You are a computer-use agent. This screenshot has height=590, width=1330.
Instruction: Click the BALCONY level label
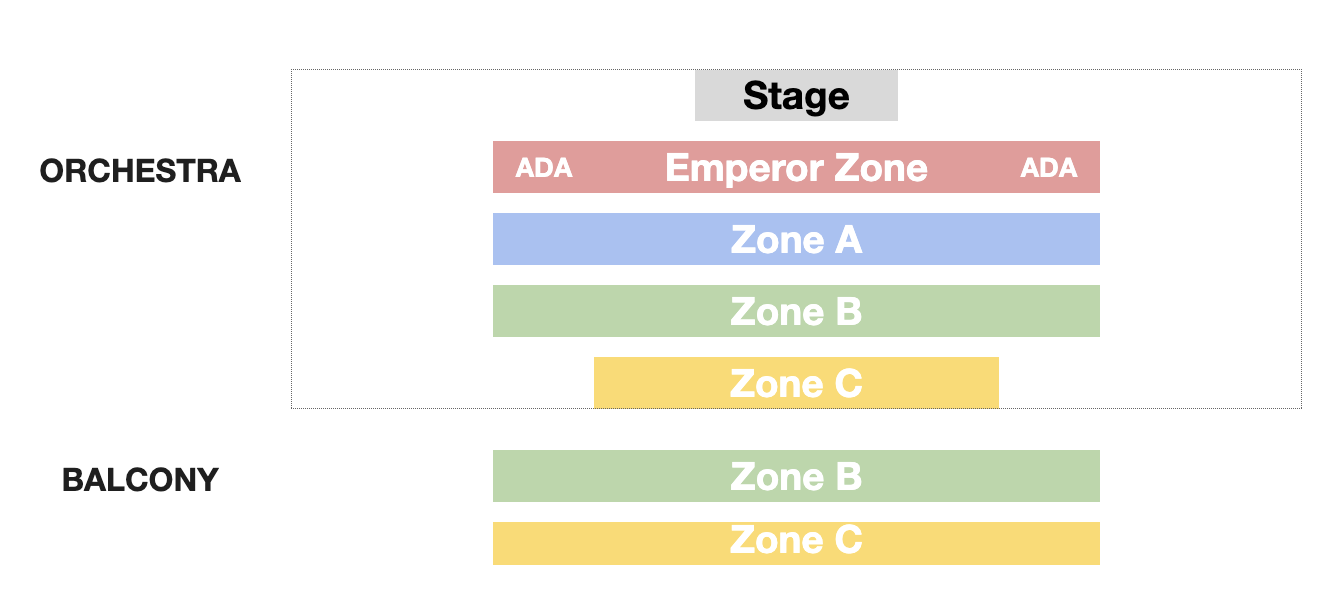(140, 480)
